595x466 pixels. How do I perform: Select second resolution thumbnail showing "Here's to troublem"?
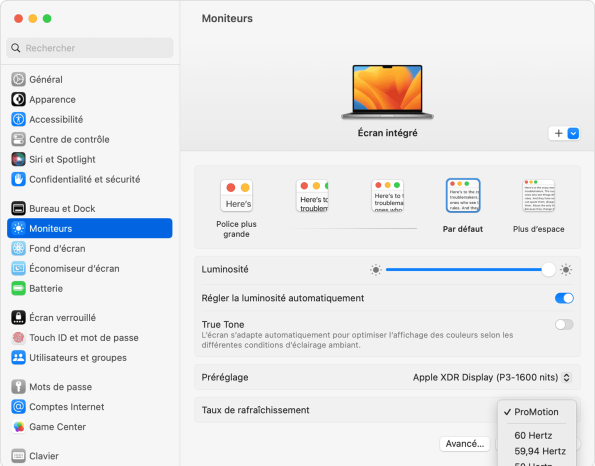point(312,195)
